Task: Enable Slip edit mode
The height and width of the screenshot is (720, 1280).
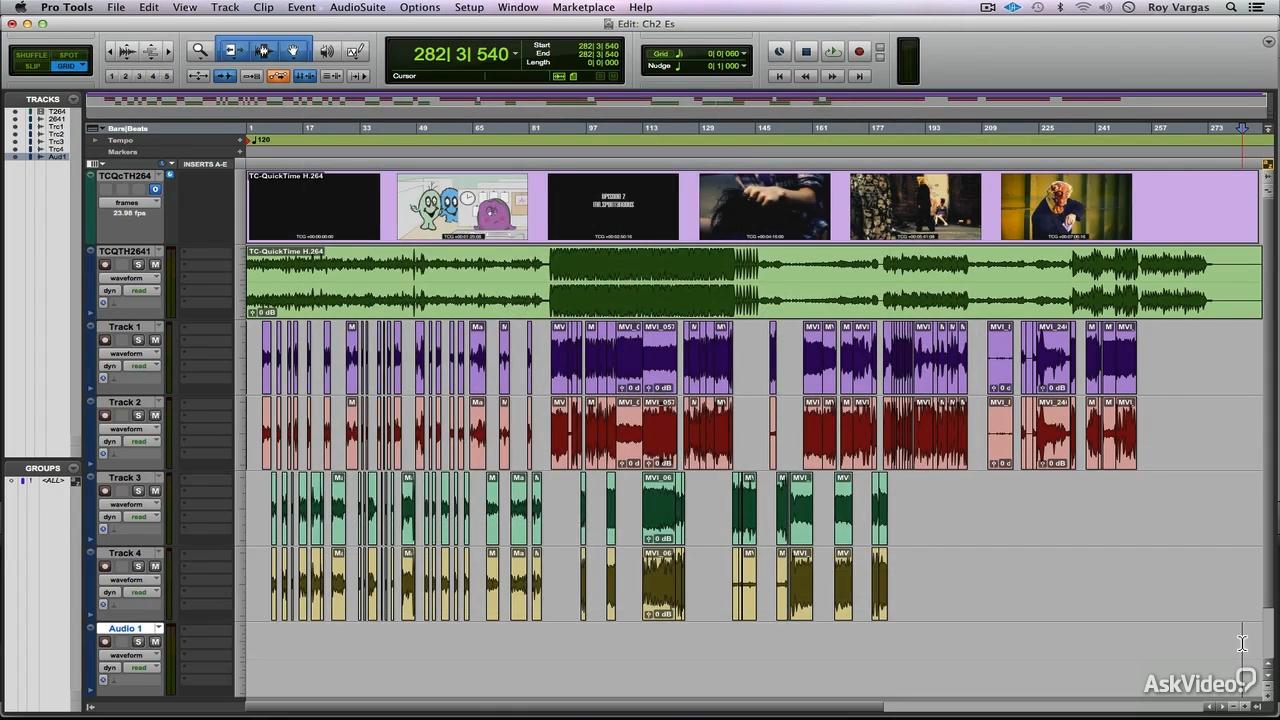Action: click(x=32, y=66)
